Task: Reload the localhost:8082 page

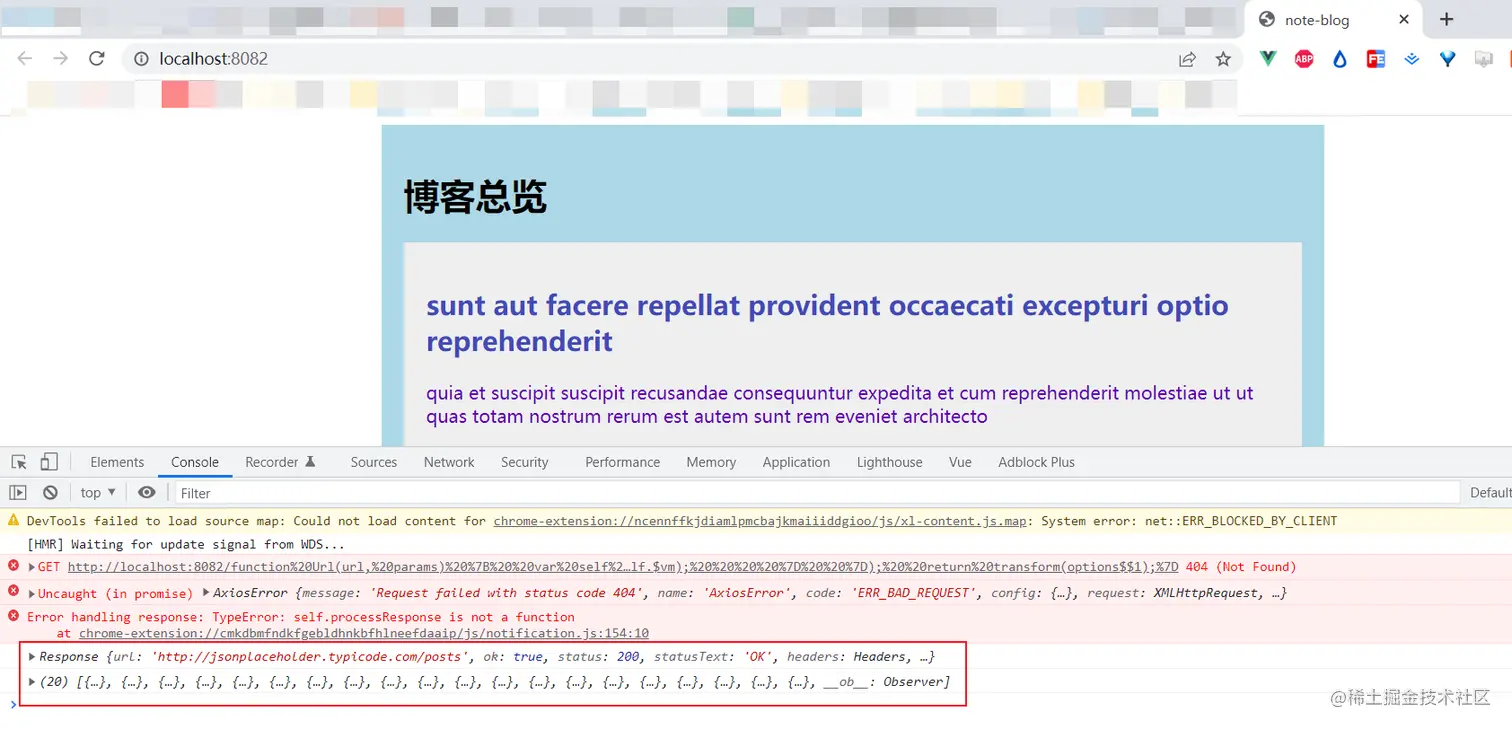Action: pos(96,58)
